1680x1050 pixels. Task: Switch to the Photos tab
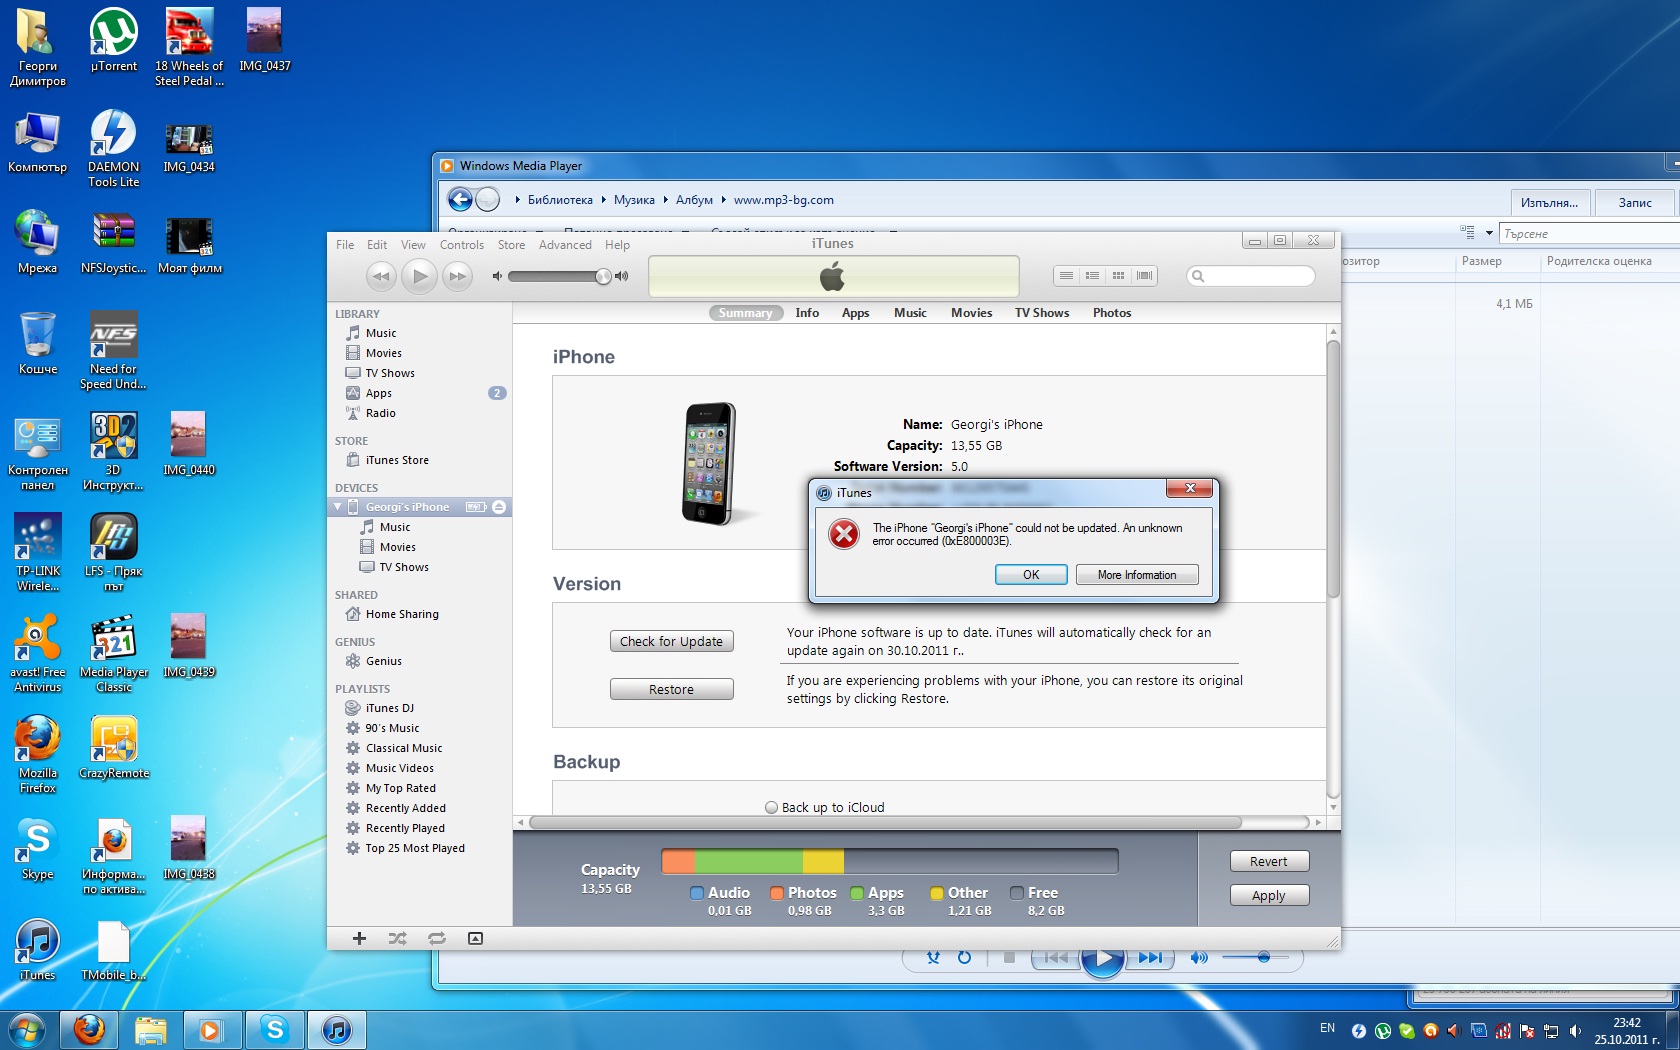[1112, 313]
